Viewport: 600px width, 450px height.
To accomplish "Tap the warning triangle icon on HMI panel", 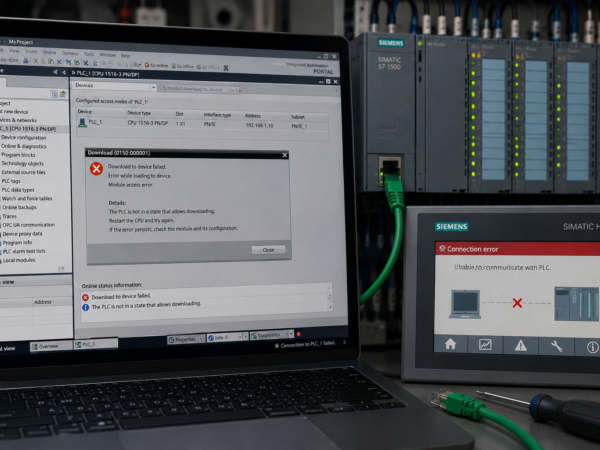I will click(520, 346).
